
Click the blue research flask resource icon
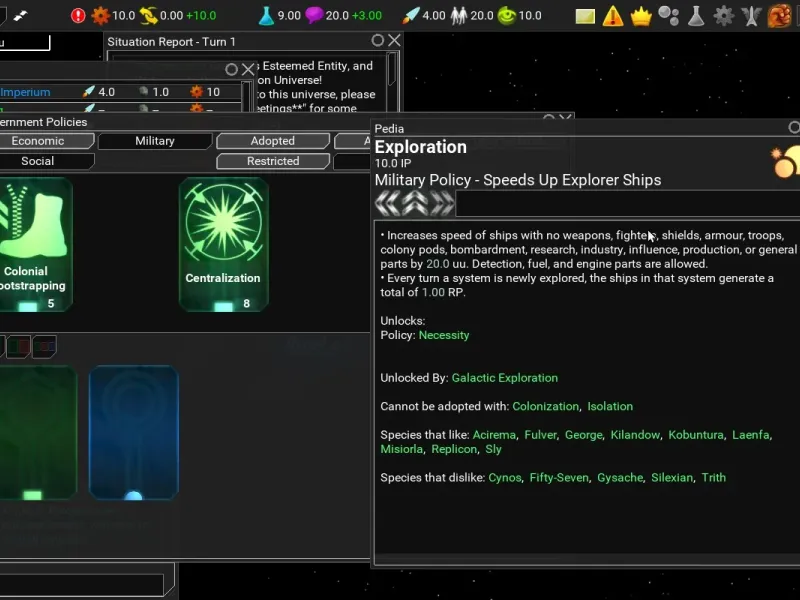coord(266,15)
